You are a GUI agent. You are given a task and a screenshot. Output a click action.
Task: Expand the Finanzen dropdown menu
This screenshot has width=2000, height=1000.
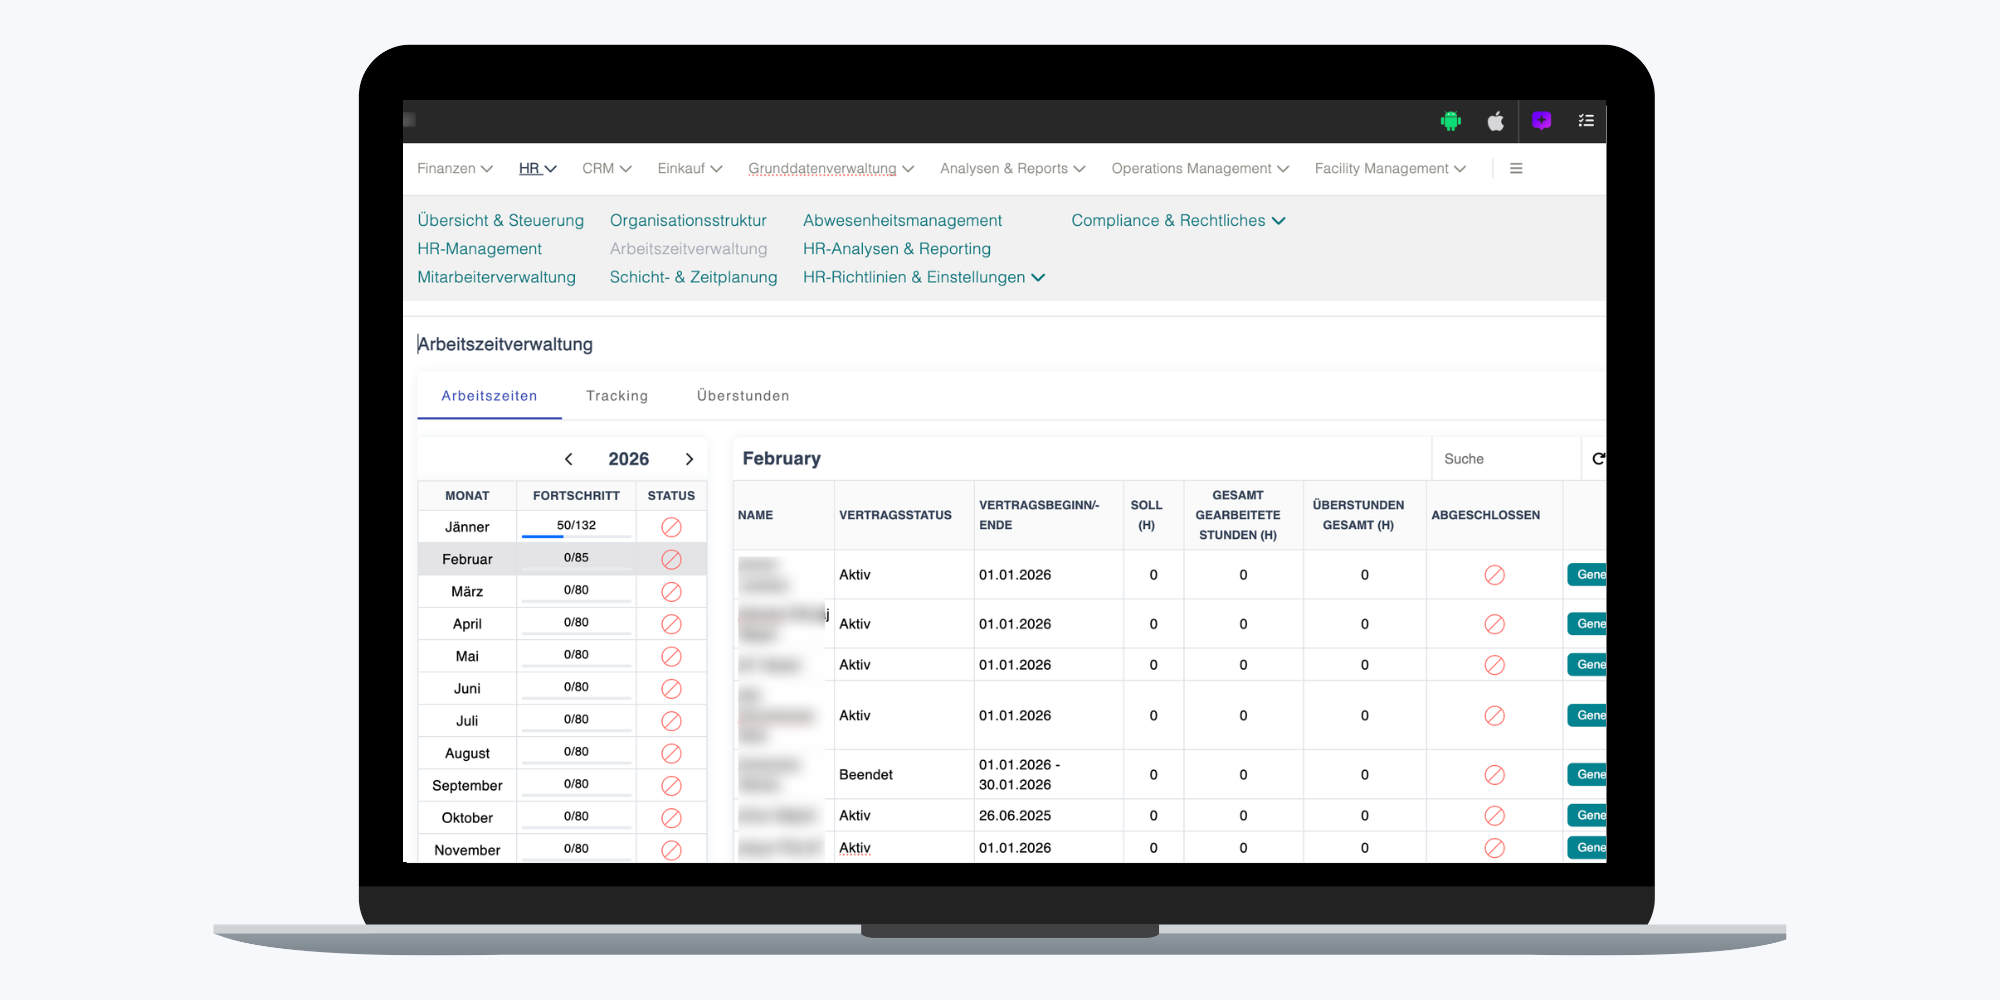click(x=455, y=169)
